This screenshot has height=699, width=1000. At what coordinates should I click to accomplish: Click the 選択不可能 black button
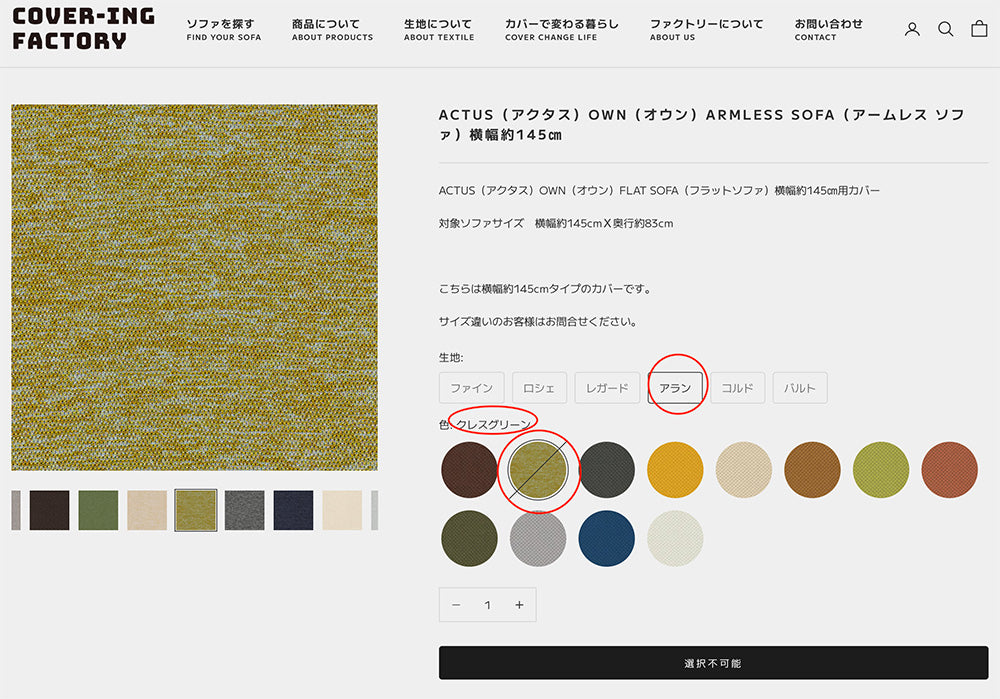click(713, 663)
